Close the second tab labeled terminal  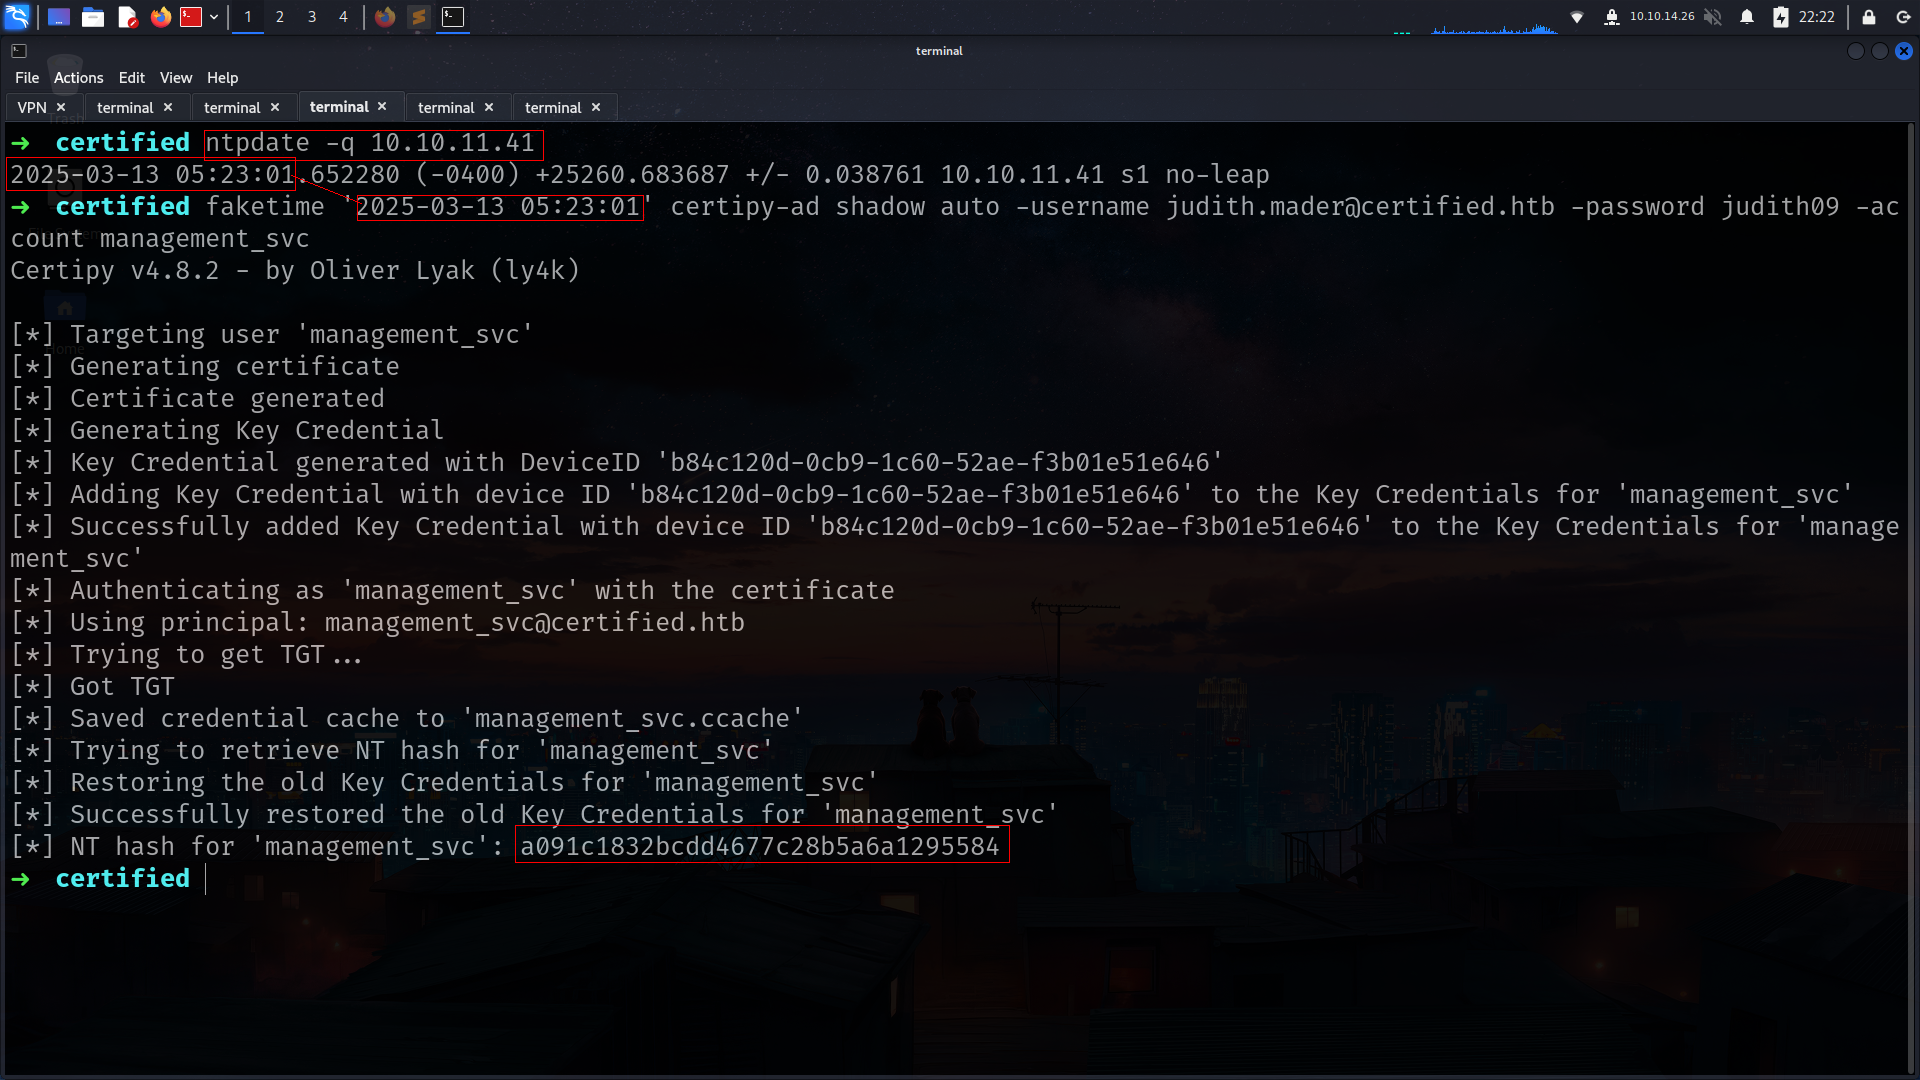pyautogui.click(x=168, y=107)
